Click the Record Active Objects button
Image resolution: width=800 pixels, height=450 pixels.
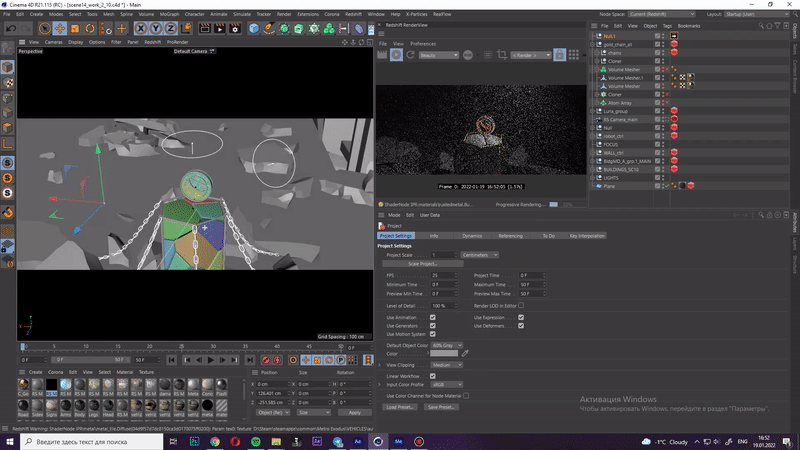[266, 360]
